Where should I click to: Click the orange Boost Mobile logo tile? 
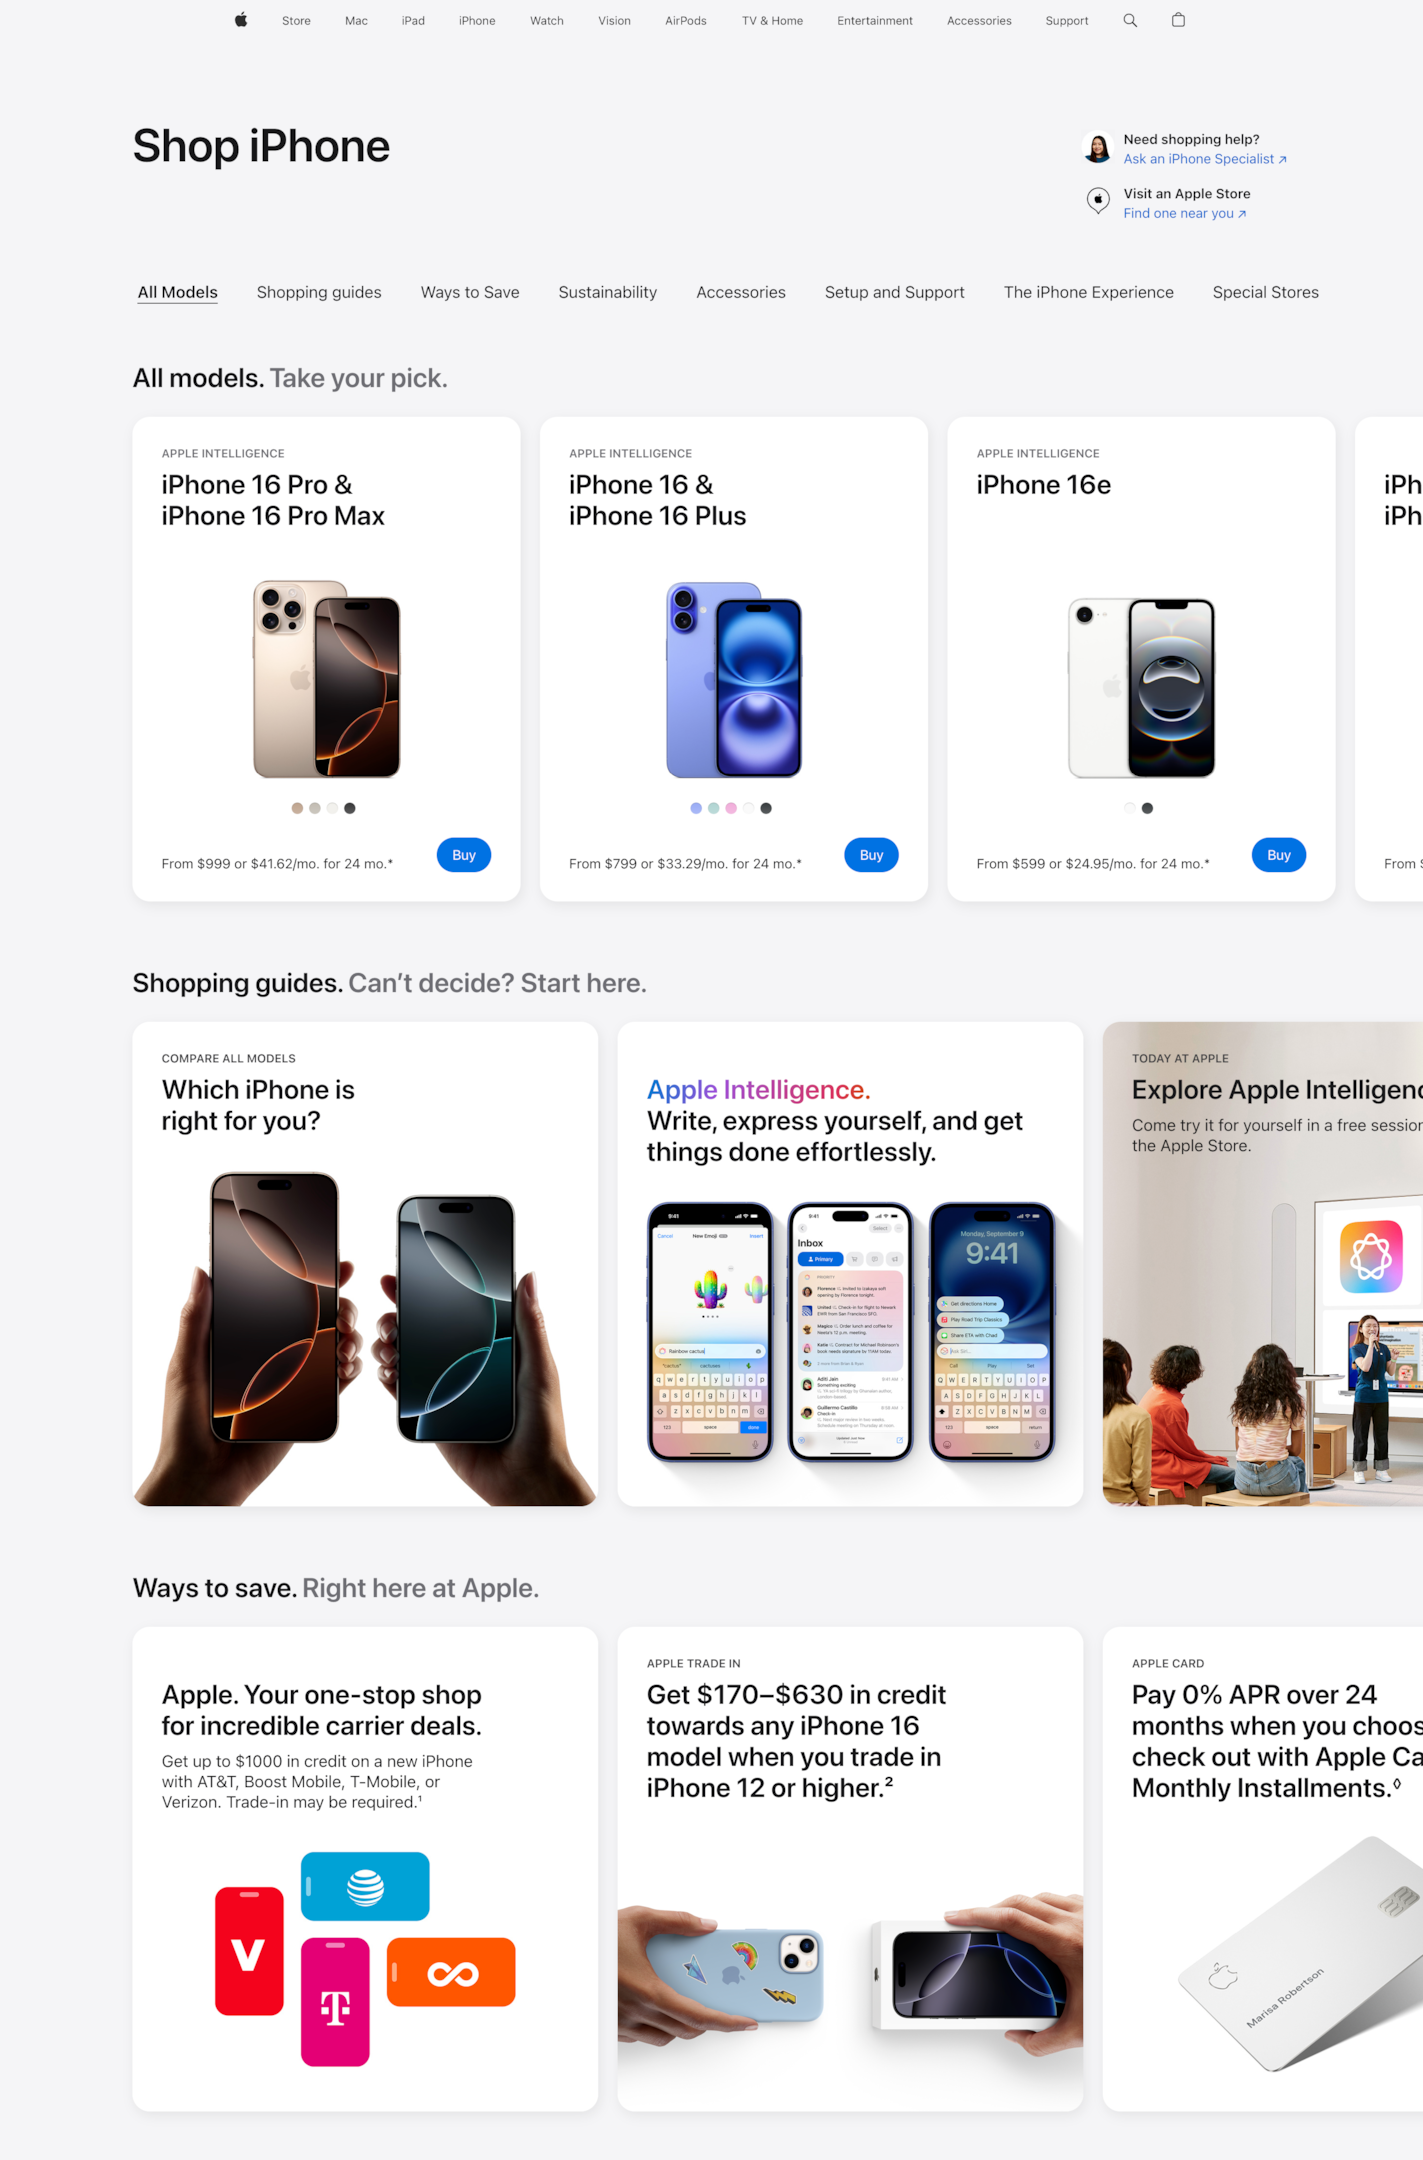click(x=451, y=1972)
